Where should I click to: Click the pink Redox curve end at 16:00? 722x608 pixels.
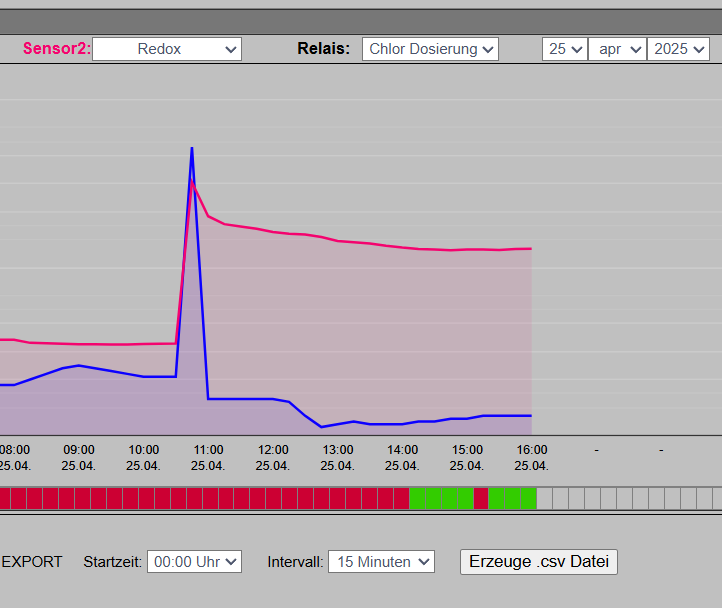(x=531, y=249)
